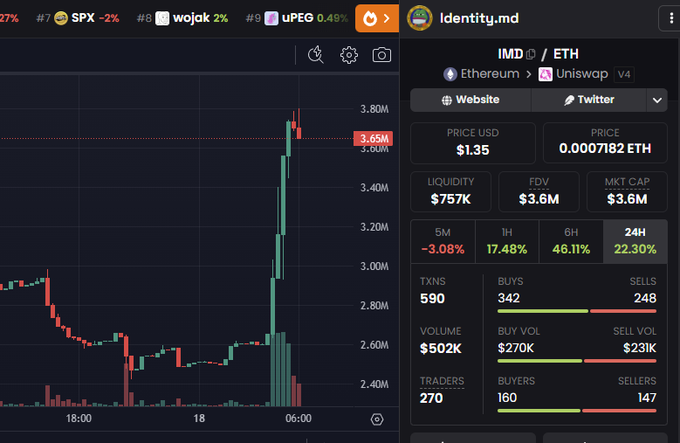The width and height of the screenshot is (680, 443).
Task: Open chart settings gear icon
Action: tap(349, 55)
